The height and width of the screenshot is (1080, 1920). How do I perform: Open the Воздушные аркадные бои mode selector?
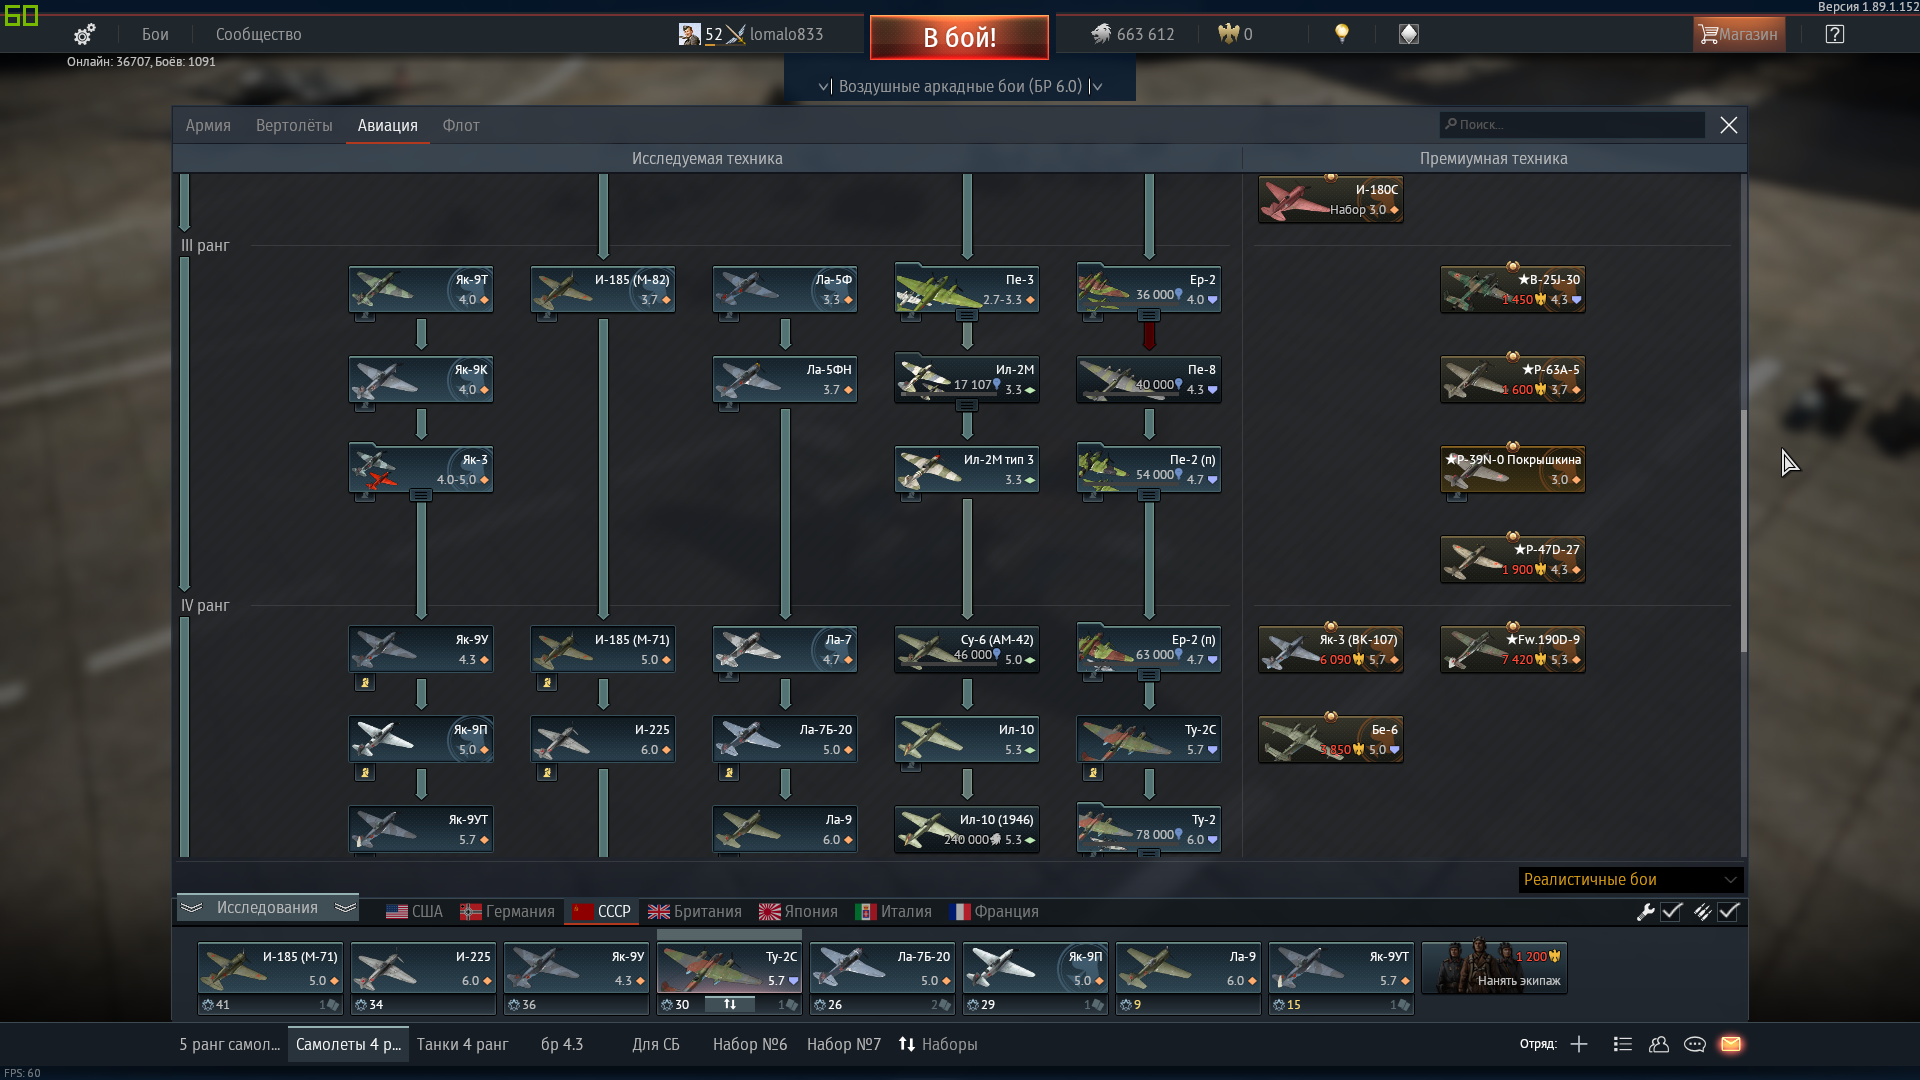click(960, 86)
